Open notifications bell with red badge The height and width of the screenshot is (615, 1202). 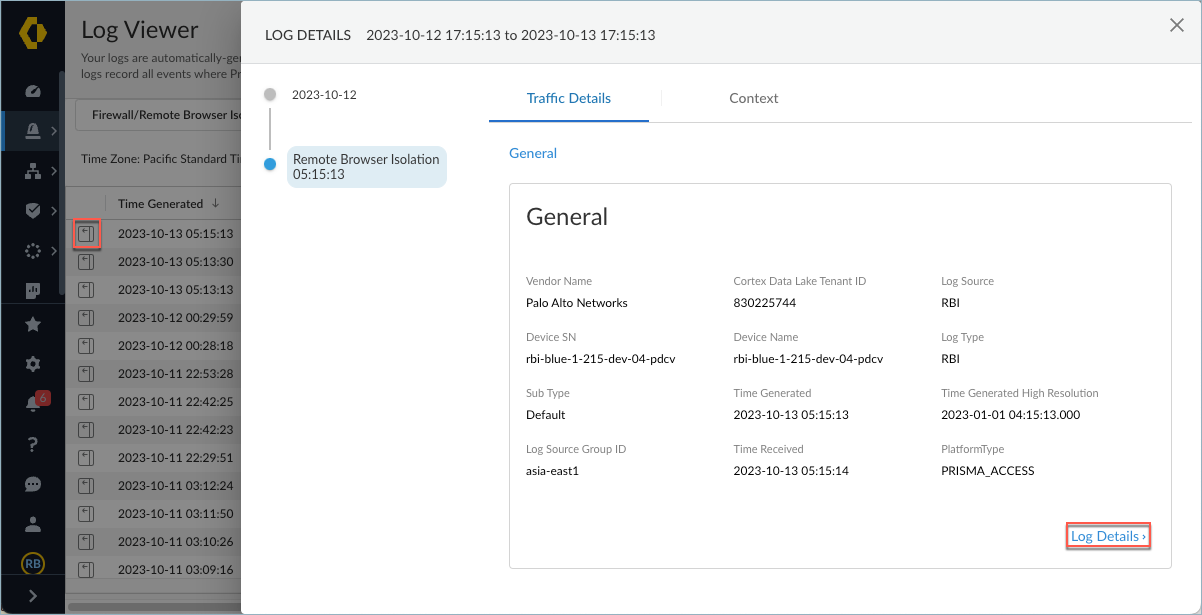click(x=33, y=404)
